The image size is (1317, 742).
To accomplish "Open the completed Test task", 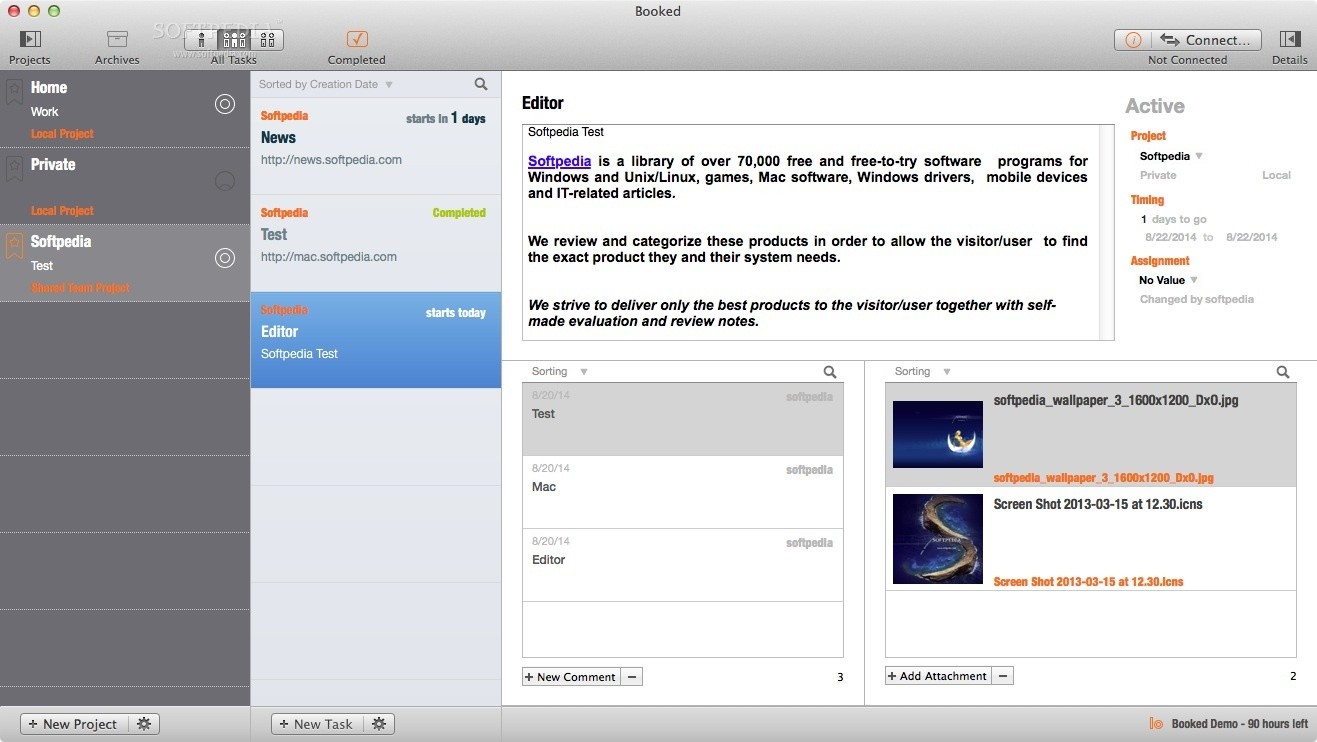I will point(376,243).
